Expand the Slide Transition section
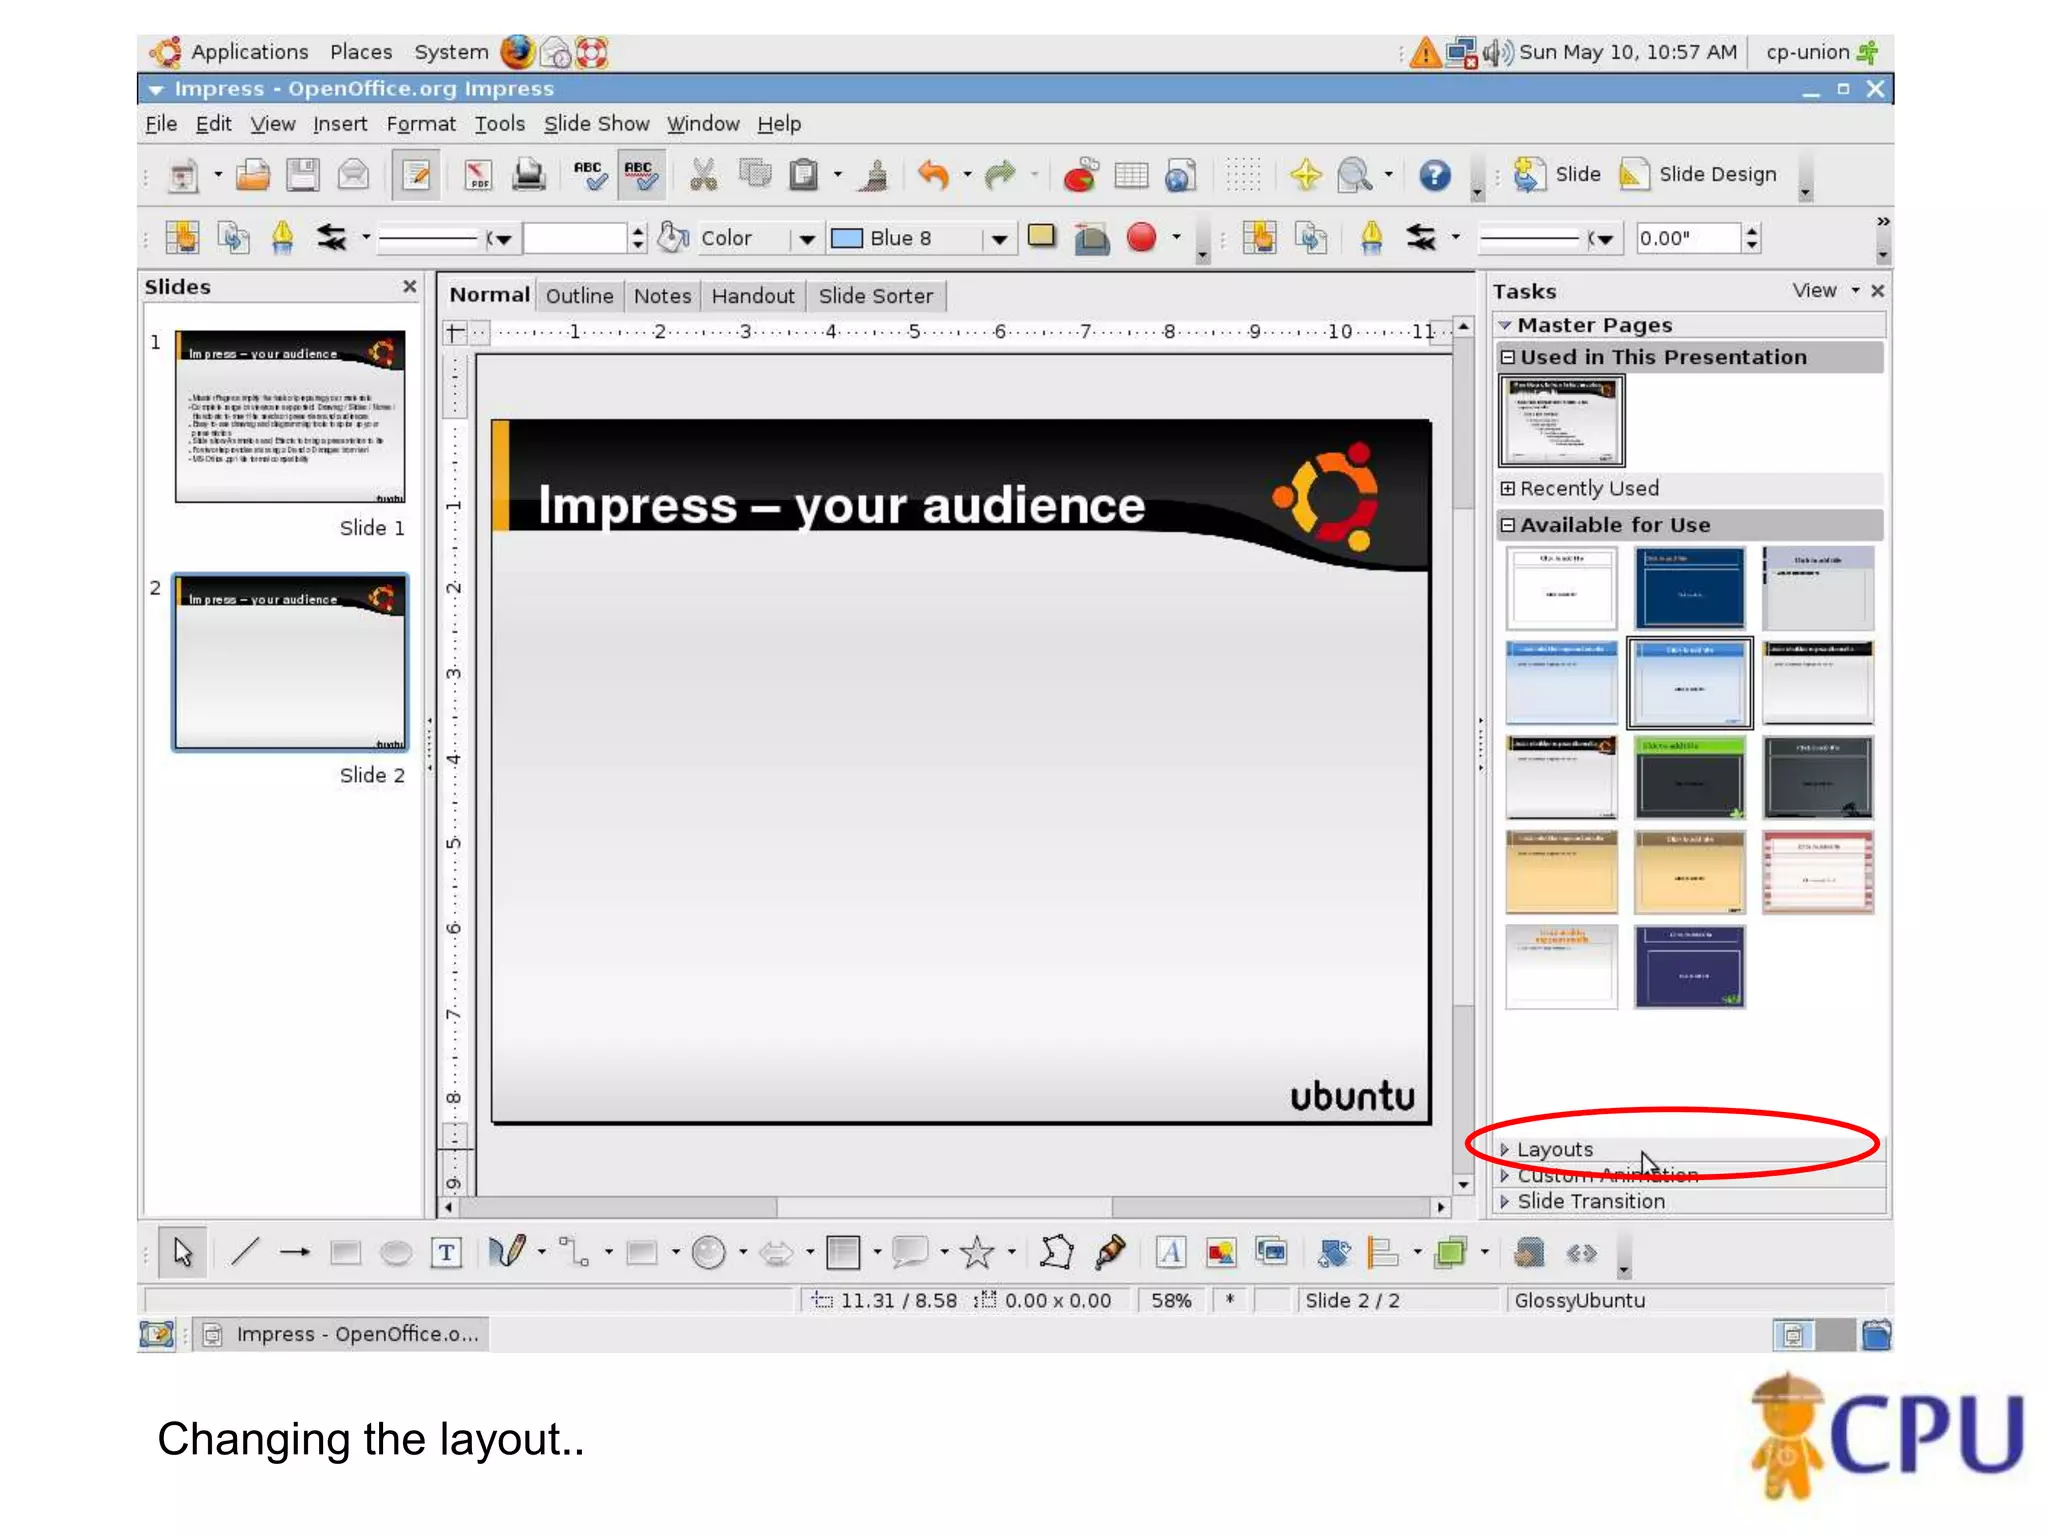Image resolution: width=2048 pixels, height=1536 pixels. coord(1690,1201)
